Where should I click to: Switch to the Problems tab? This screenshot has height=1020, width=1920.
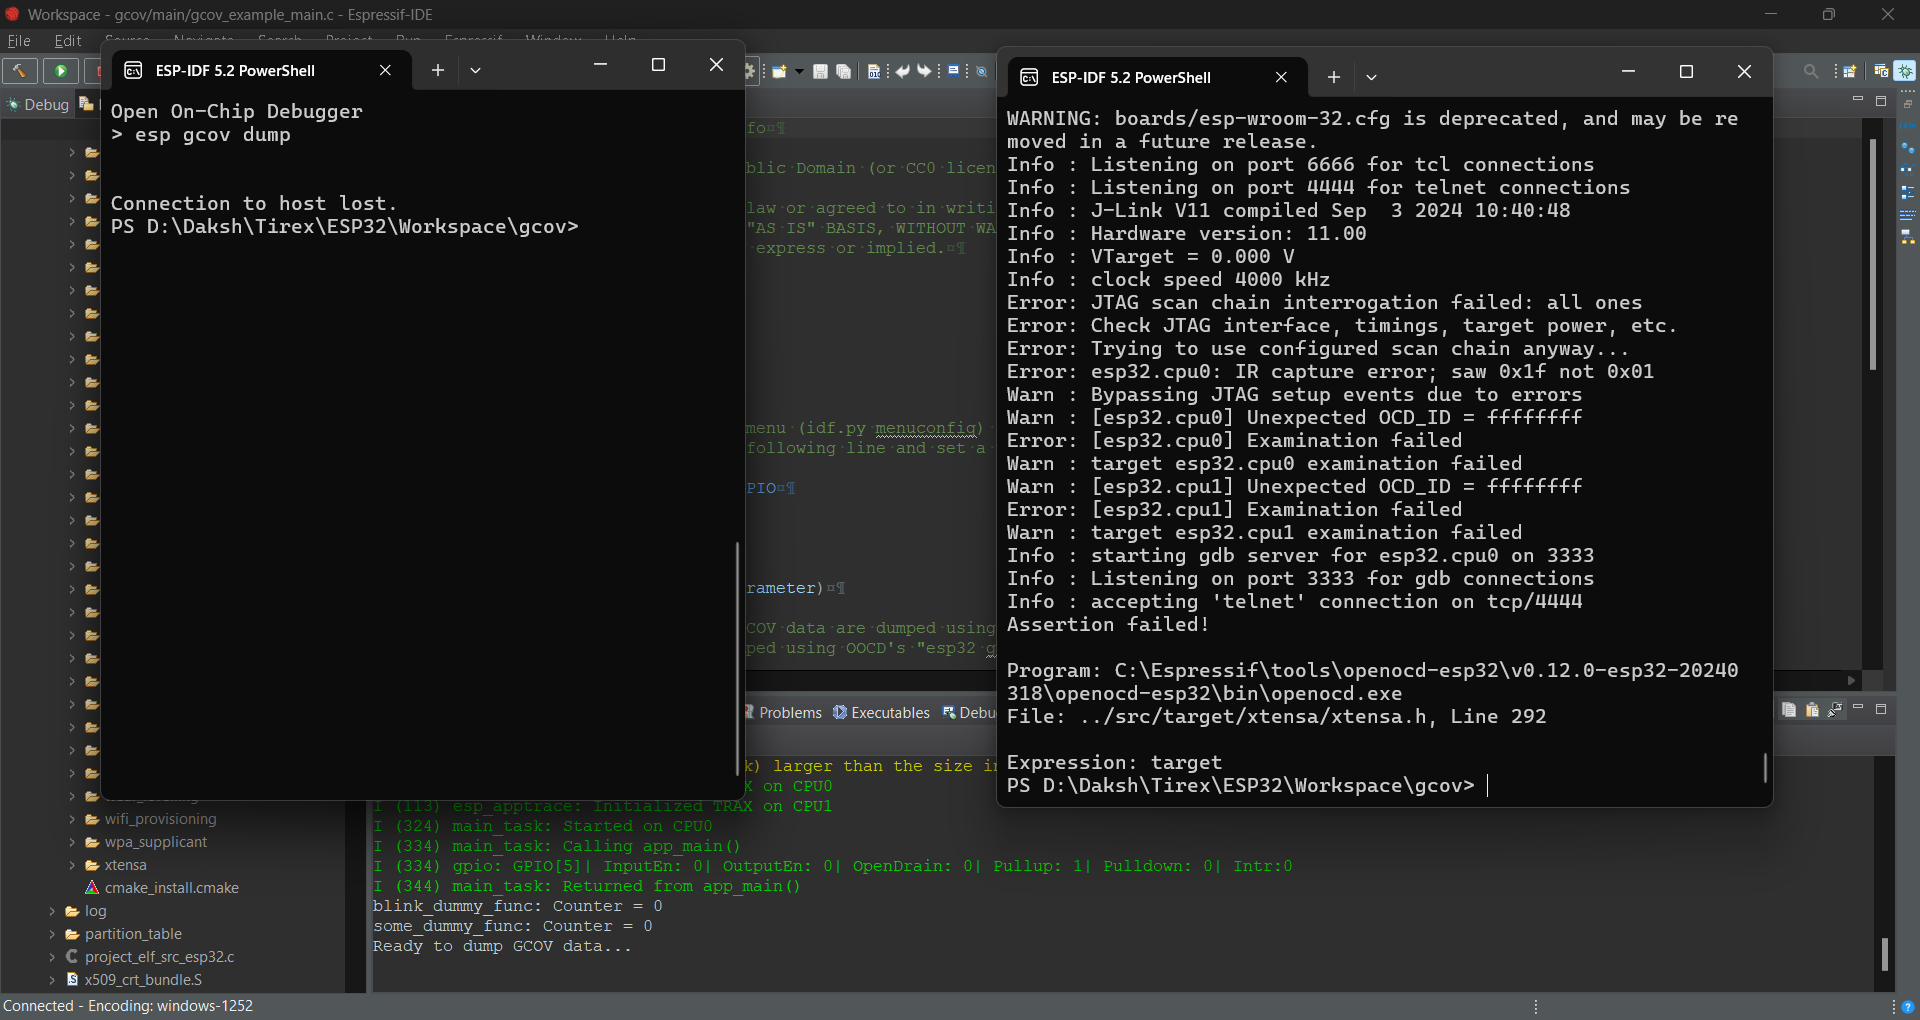pos(782,712)
